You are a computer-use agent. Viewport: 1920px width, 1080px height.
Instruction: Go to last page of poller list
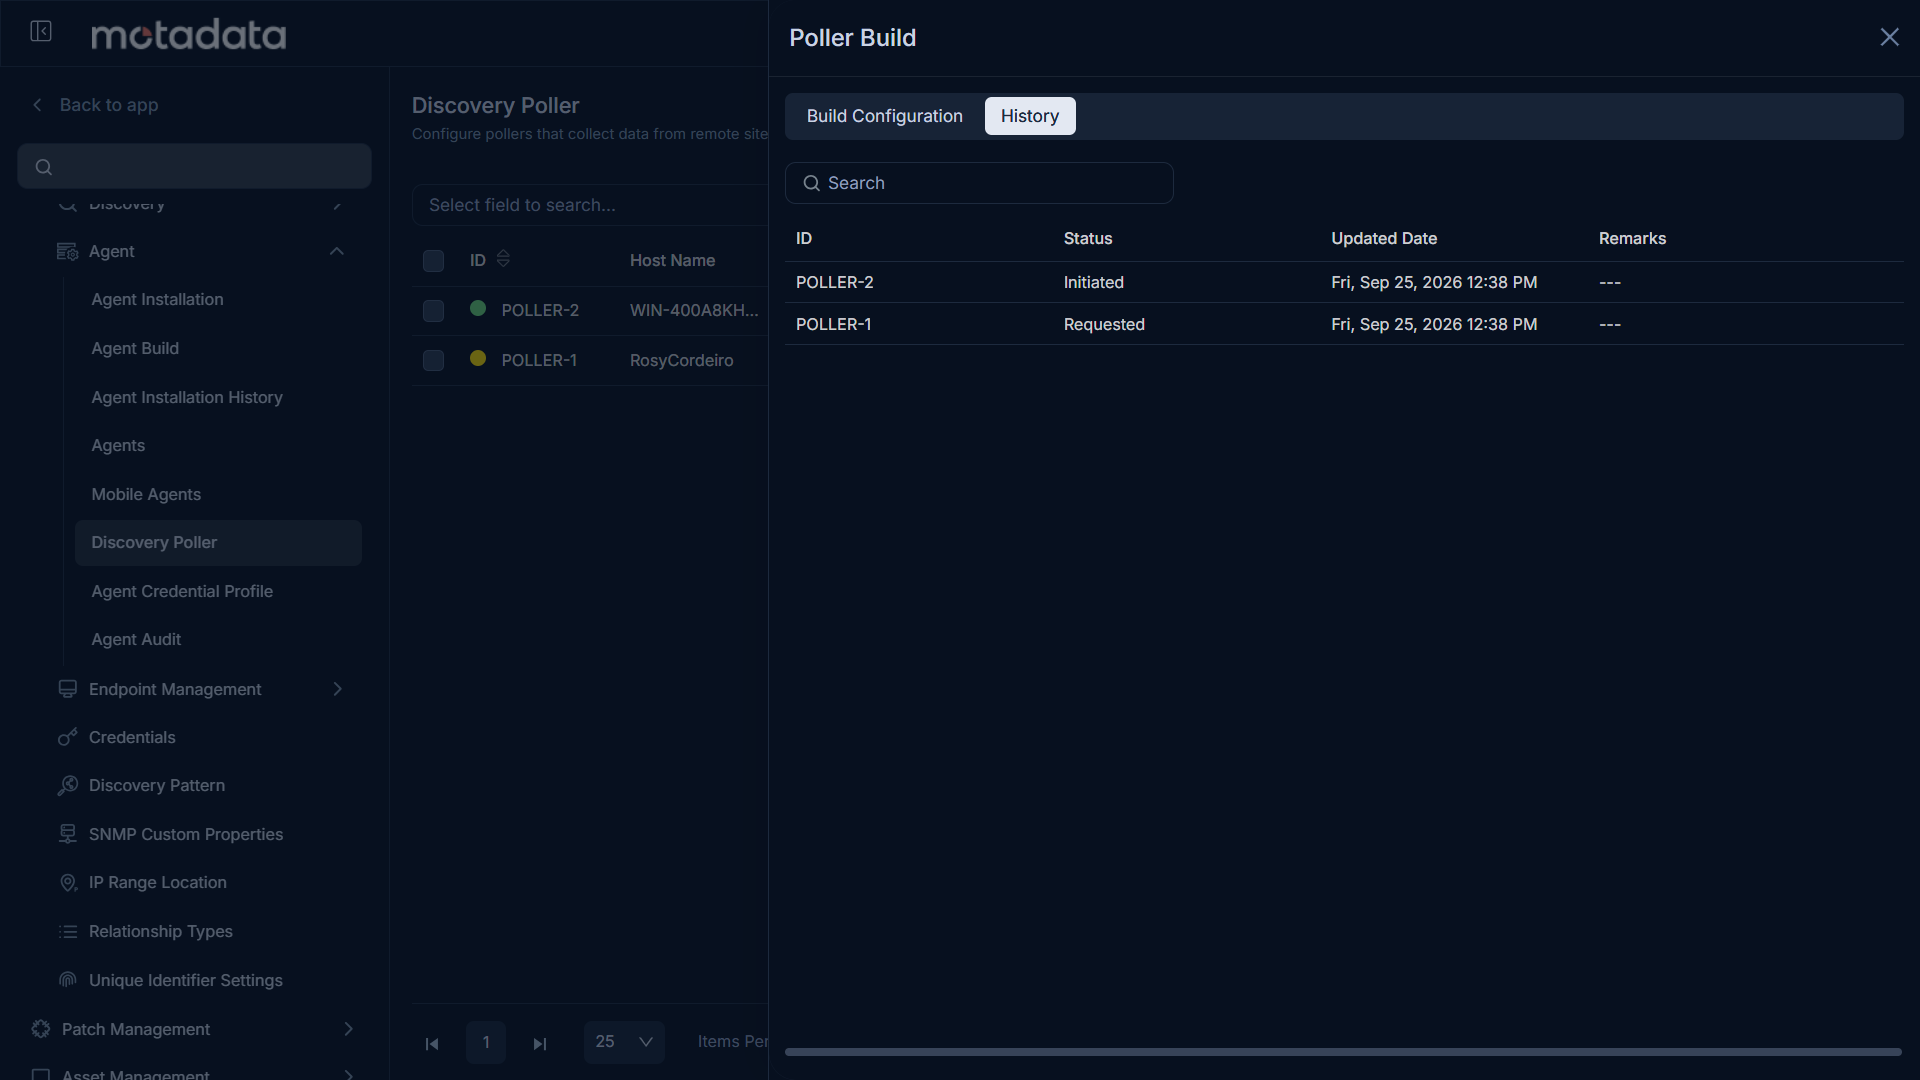[x=540, y=1043]
